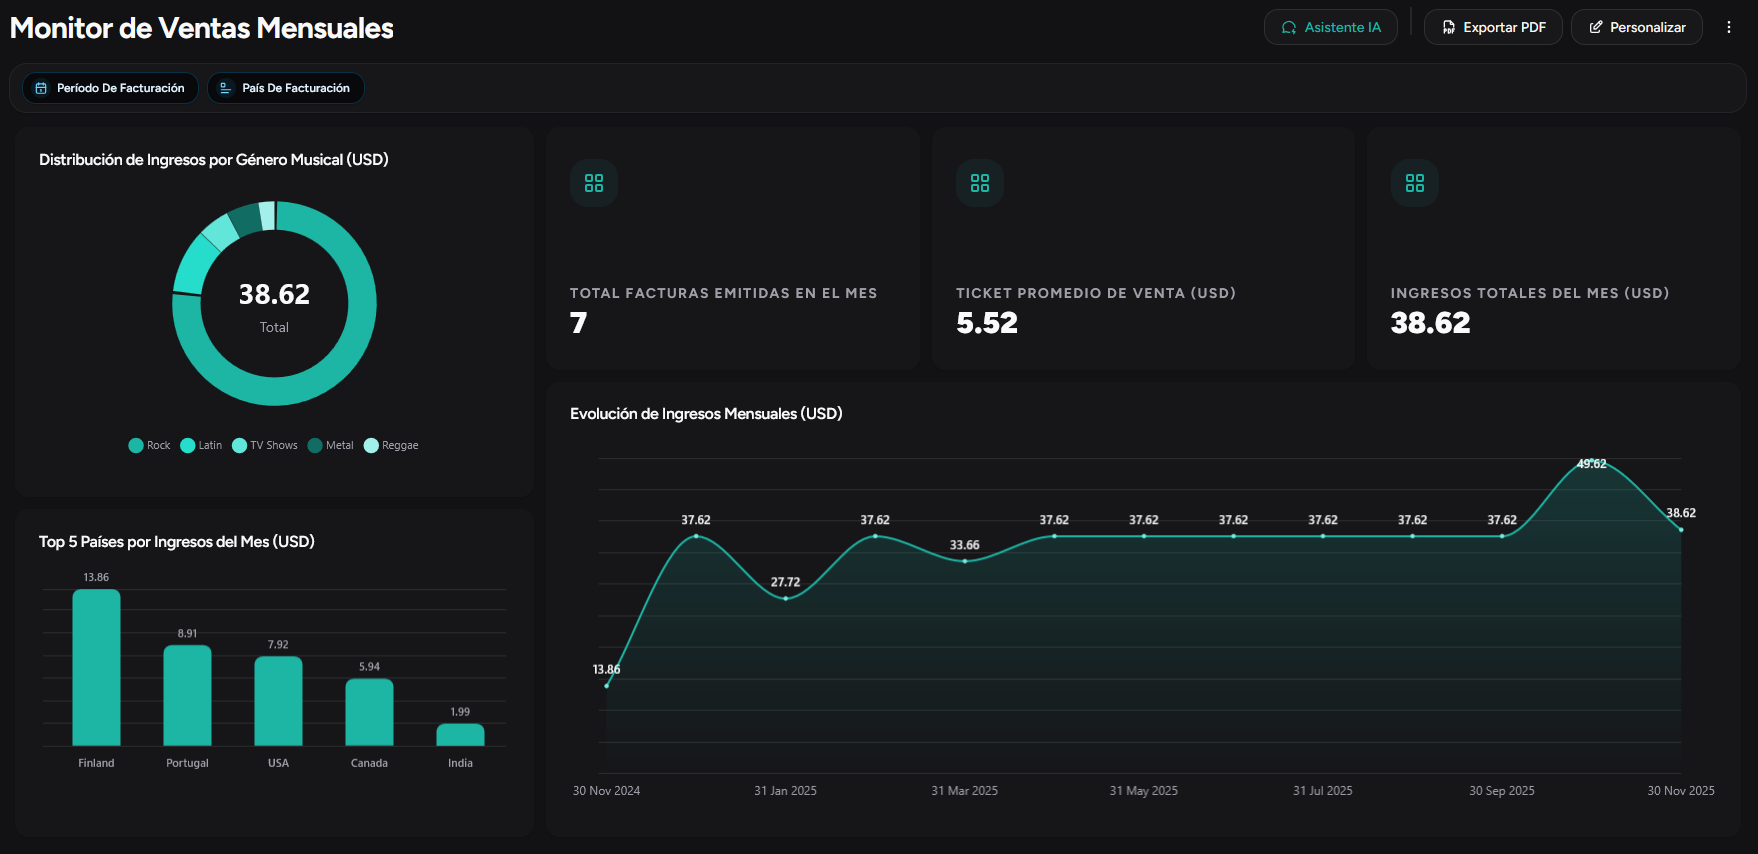Toggle Latin legend swatch

pos(187,445)
